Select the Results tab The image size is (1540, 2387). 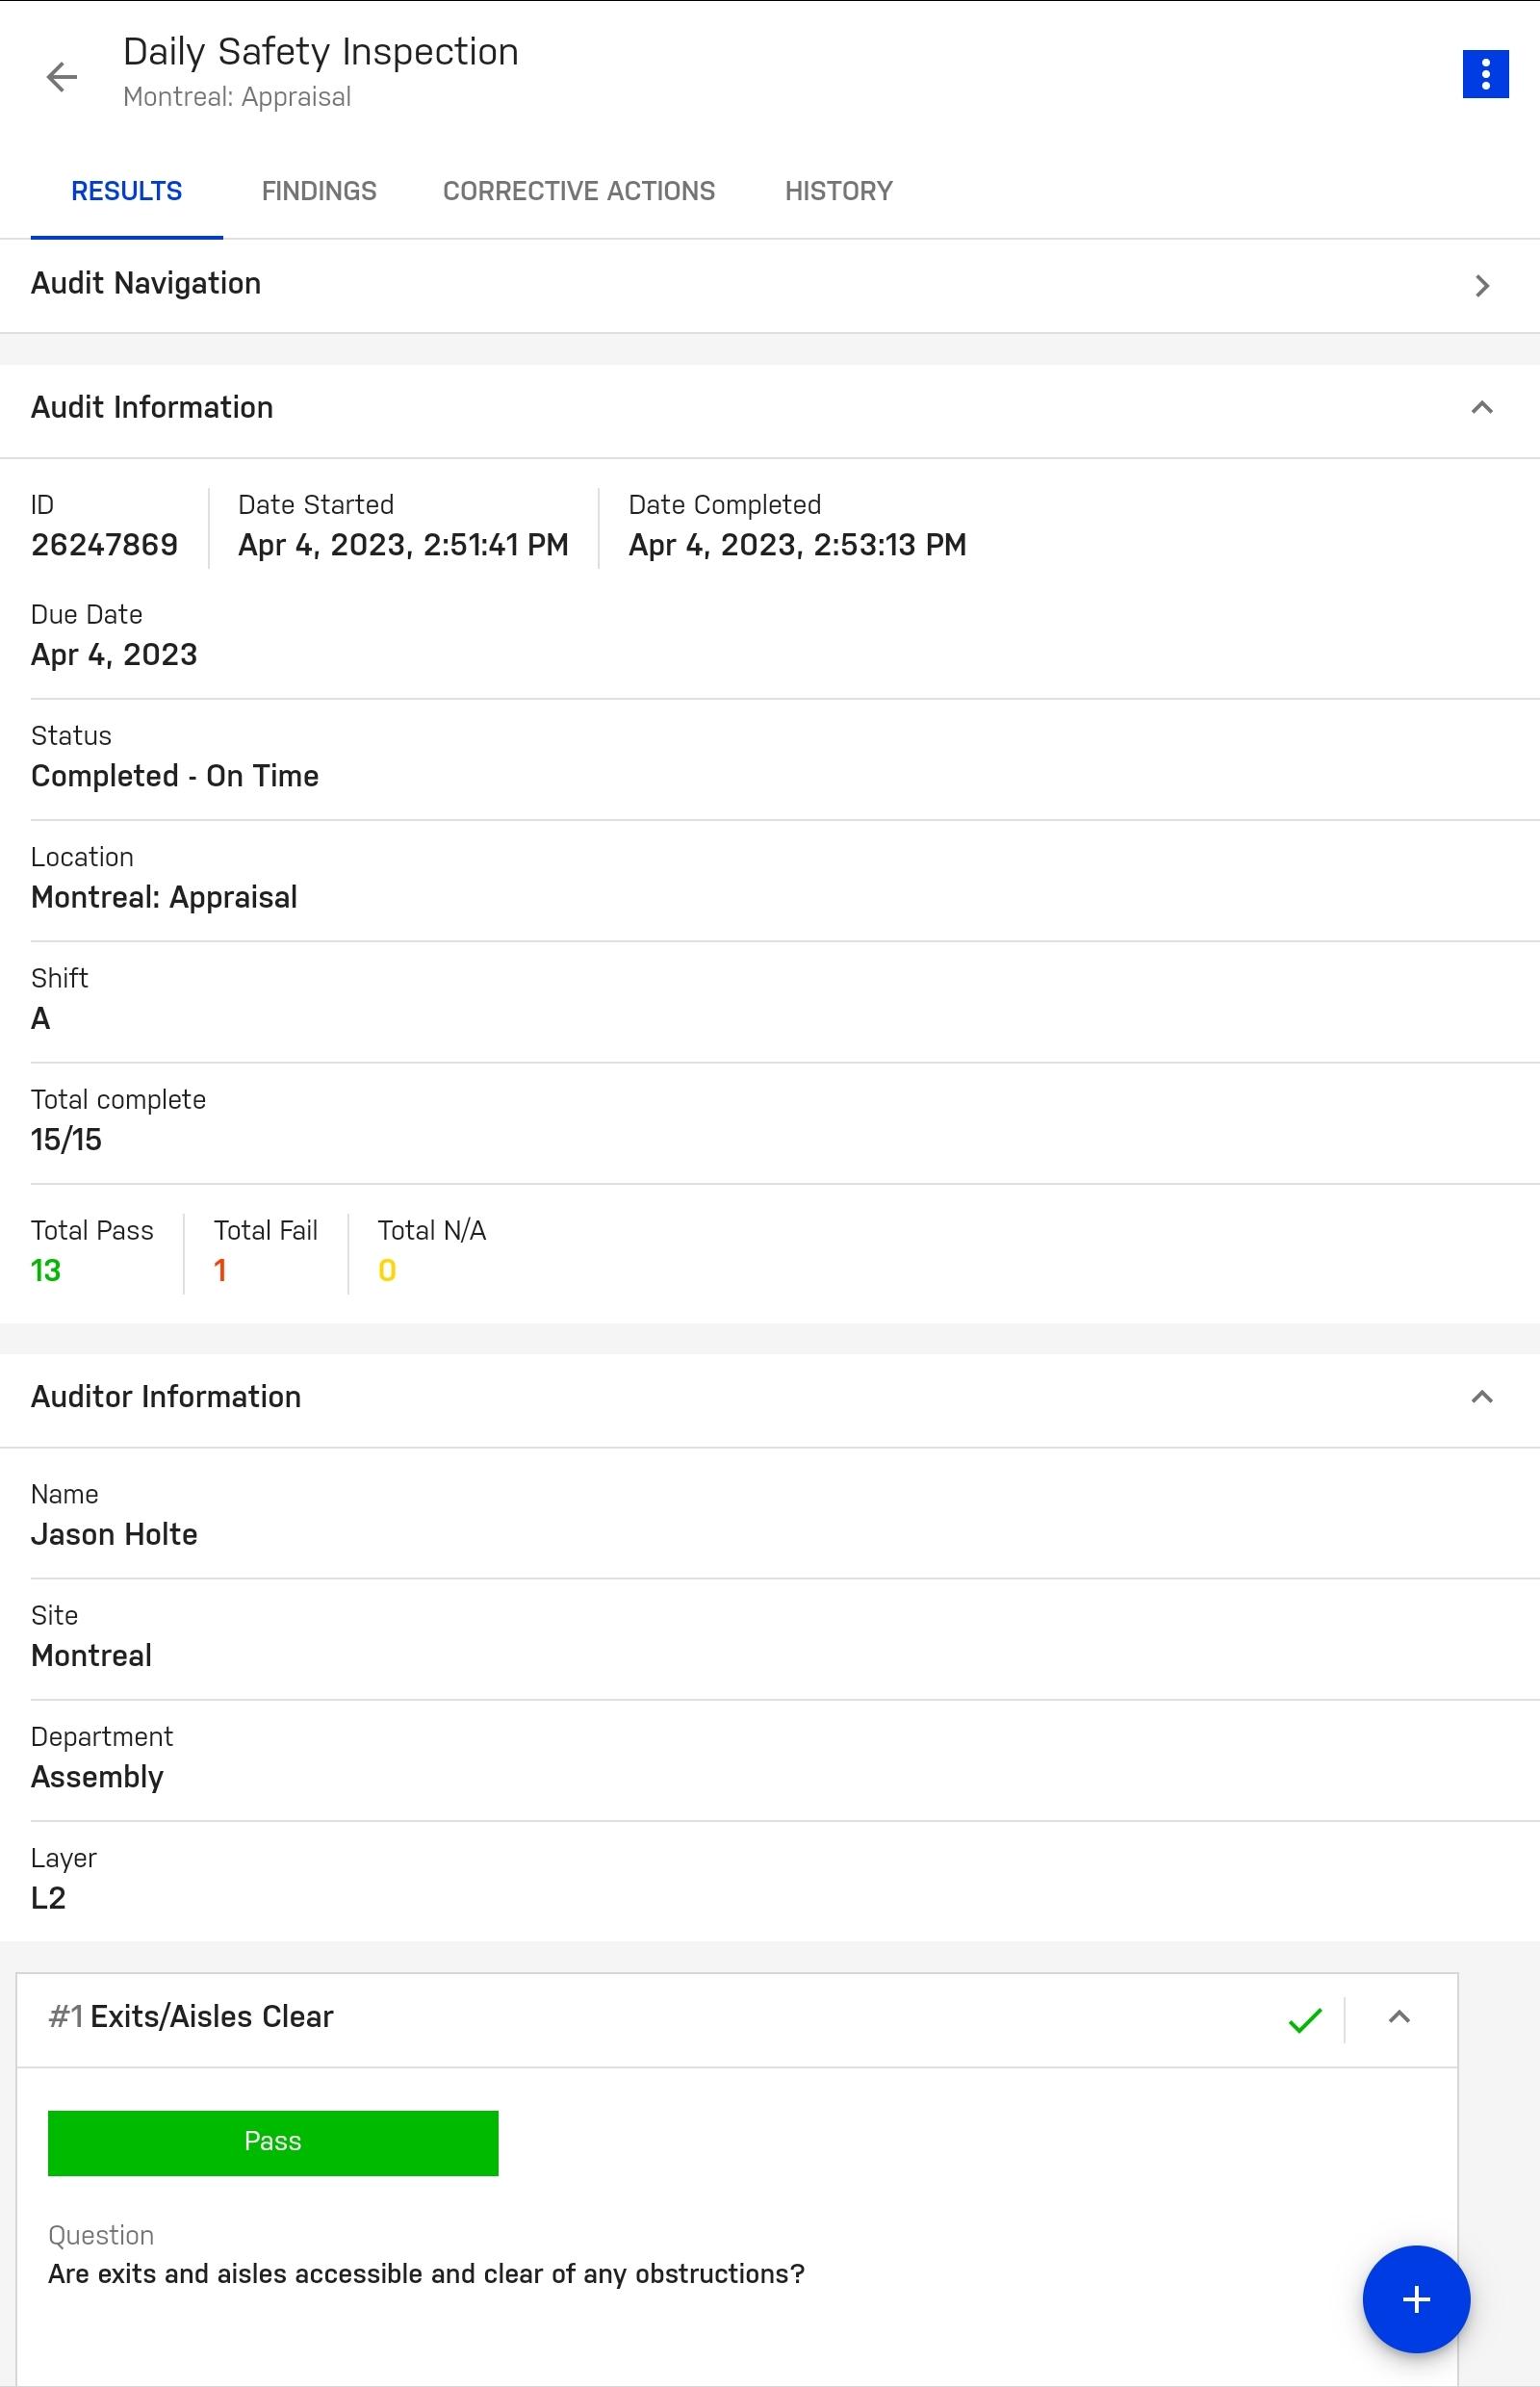pos(127,191)
